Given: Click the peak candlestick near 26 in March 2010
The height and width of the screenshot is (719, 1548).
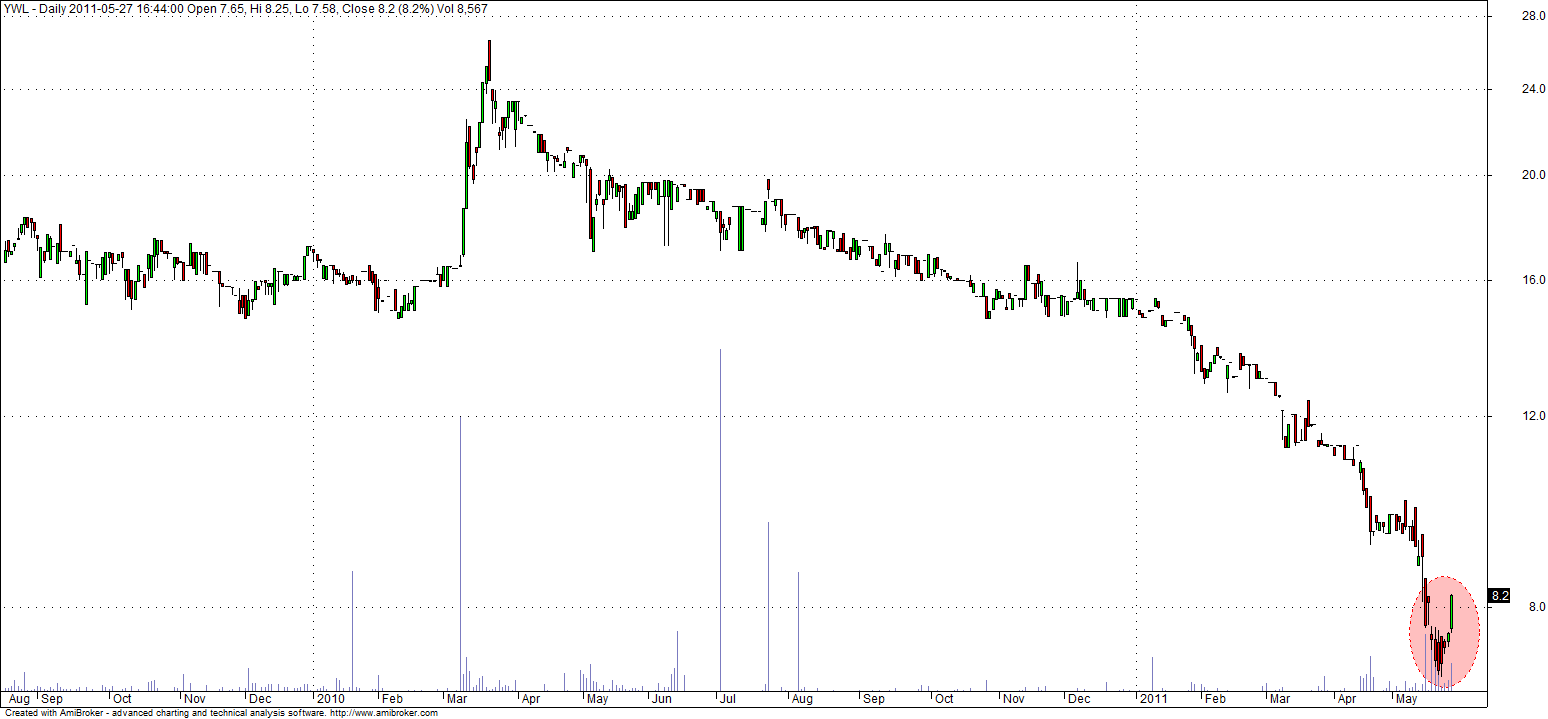Looking at the screenshot, I should (x=489, y=60).
